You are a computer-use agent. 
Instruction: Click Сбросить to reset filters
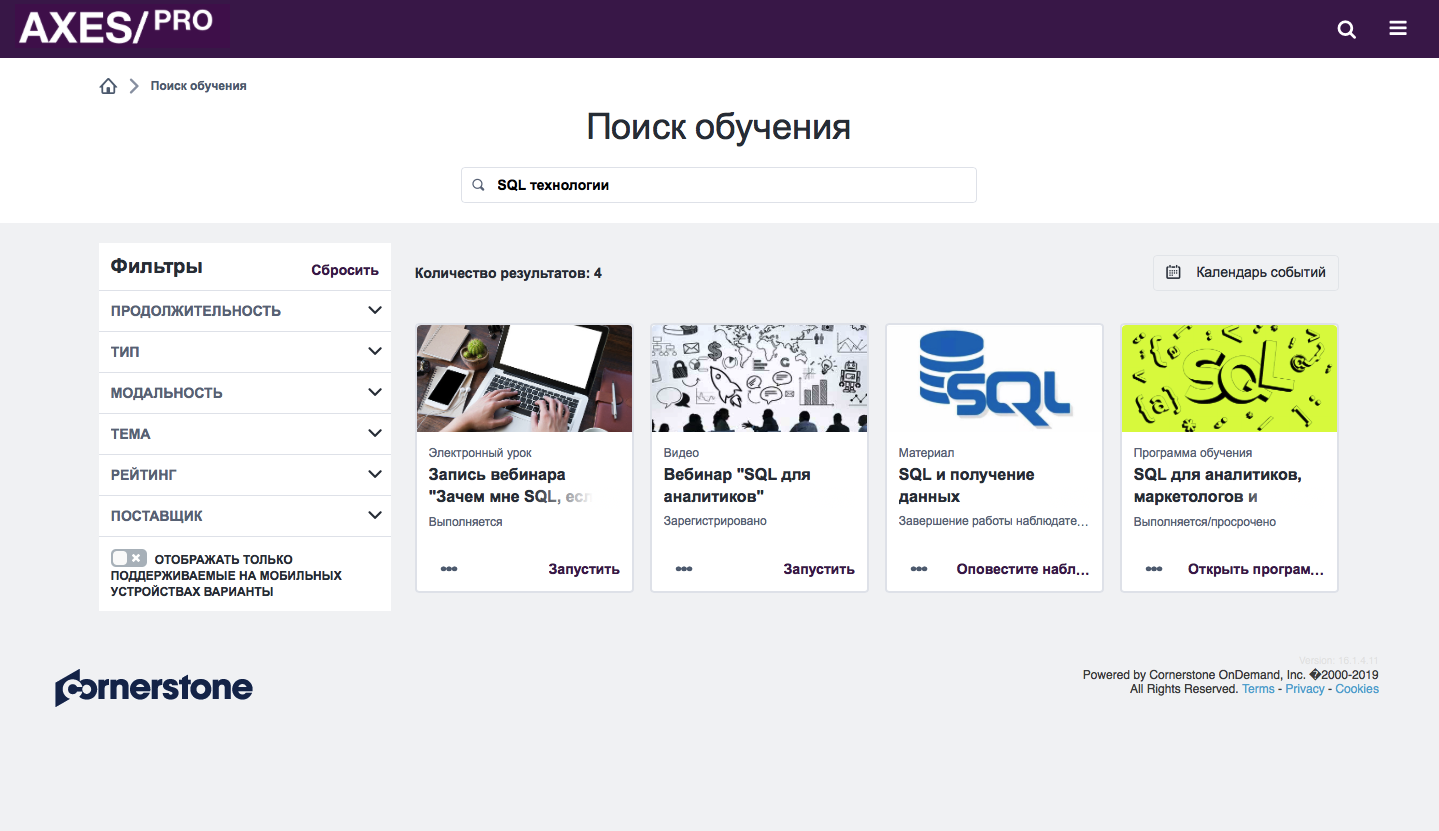(x=345, y=270)
